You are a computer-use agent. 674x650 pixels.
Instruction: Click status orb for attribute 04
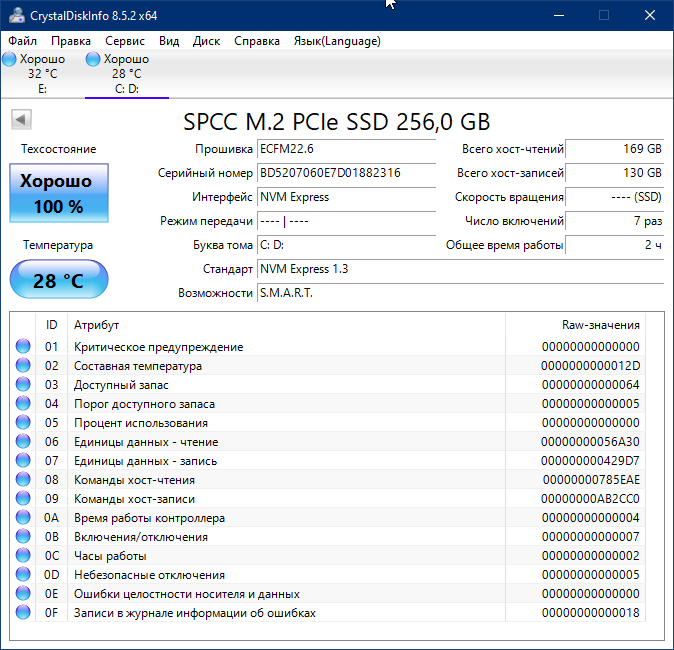(23, 403)
